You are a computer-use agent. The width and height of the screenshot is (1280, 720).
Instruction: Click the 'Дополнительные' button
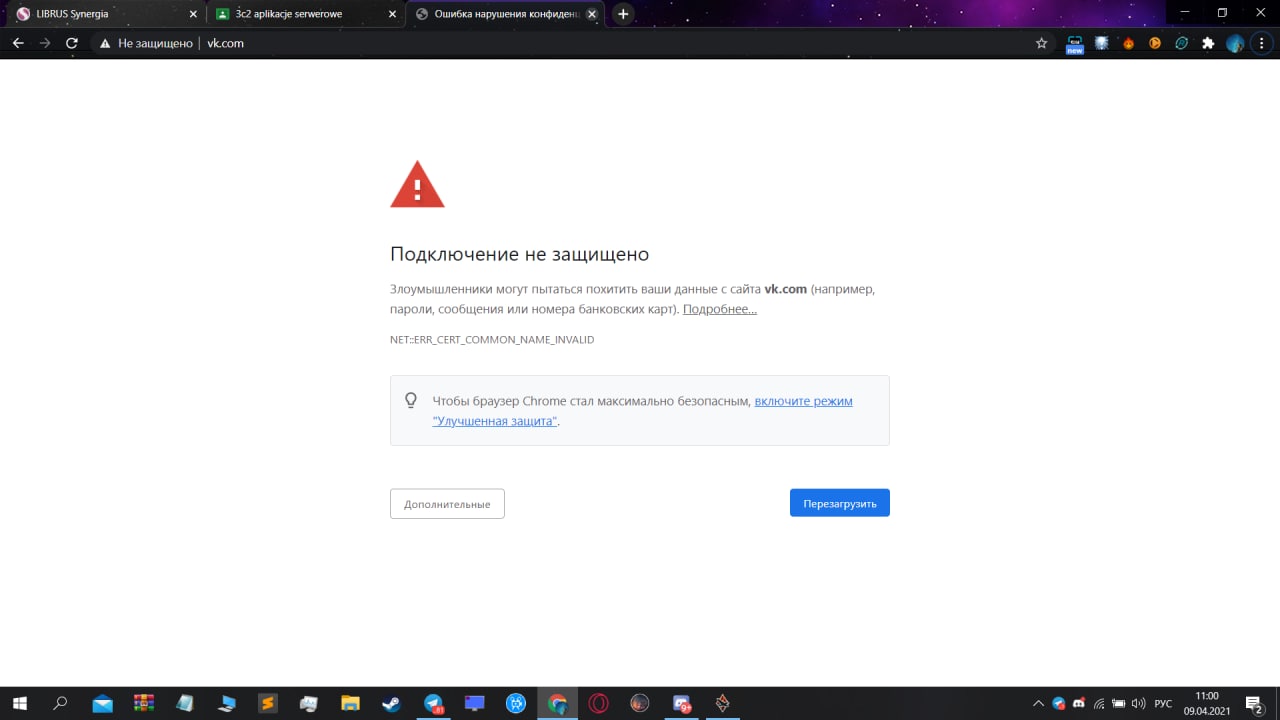(447, 504)
